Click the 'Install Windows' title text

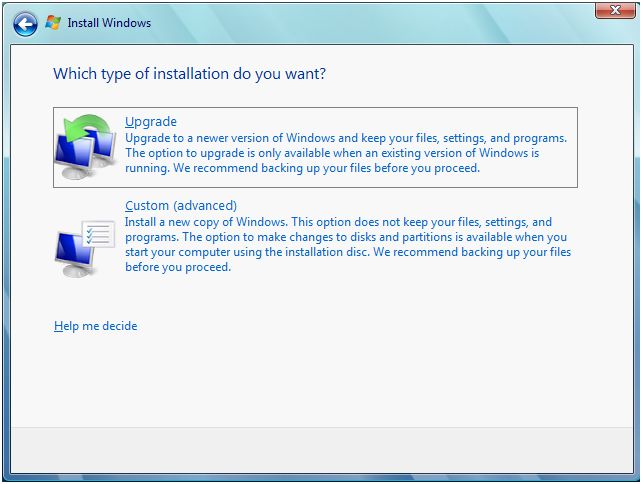click(x=109, y=23)
